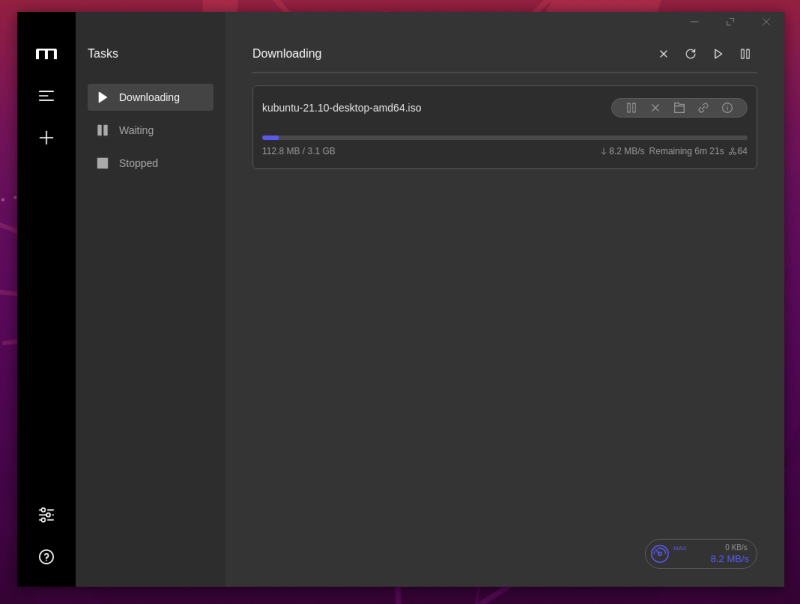Open help using the question mark icon
Viewport: 800px width, 604px height.
(46, 557)
